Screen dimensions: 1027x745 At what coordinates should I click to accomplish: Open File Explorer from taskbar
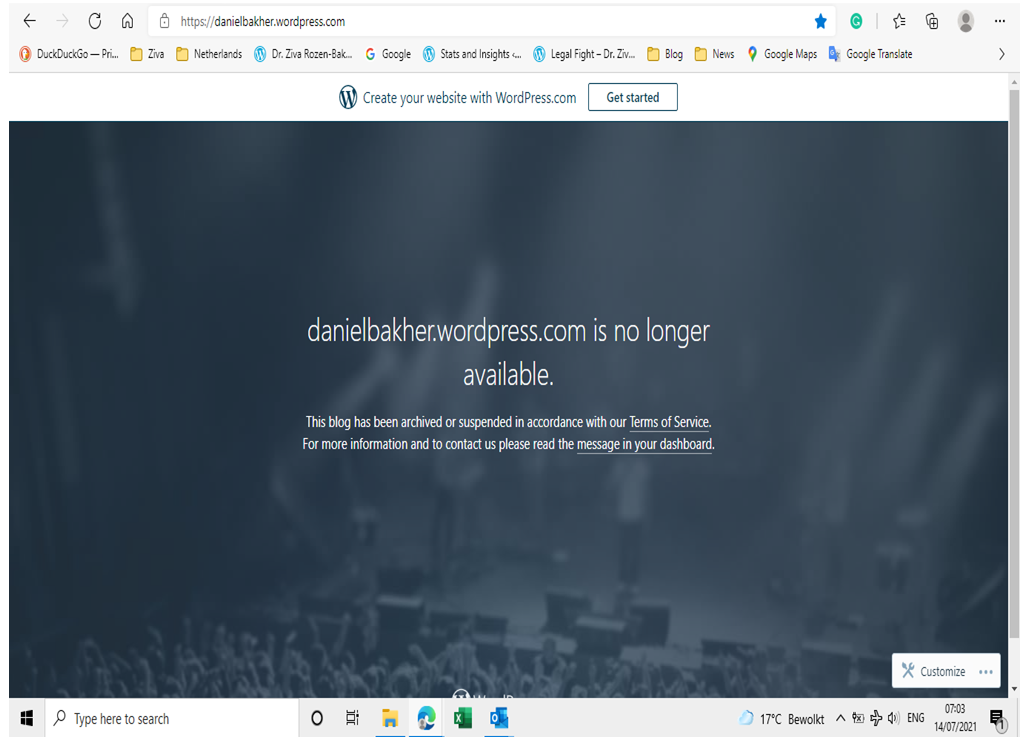(390, 718)
